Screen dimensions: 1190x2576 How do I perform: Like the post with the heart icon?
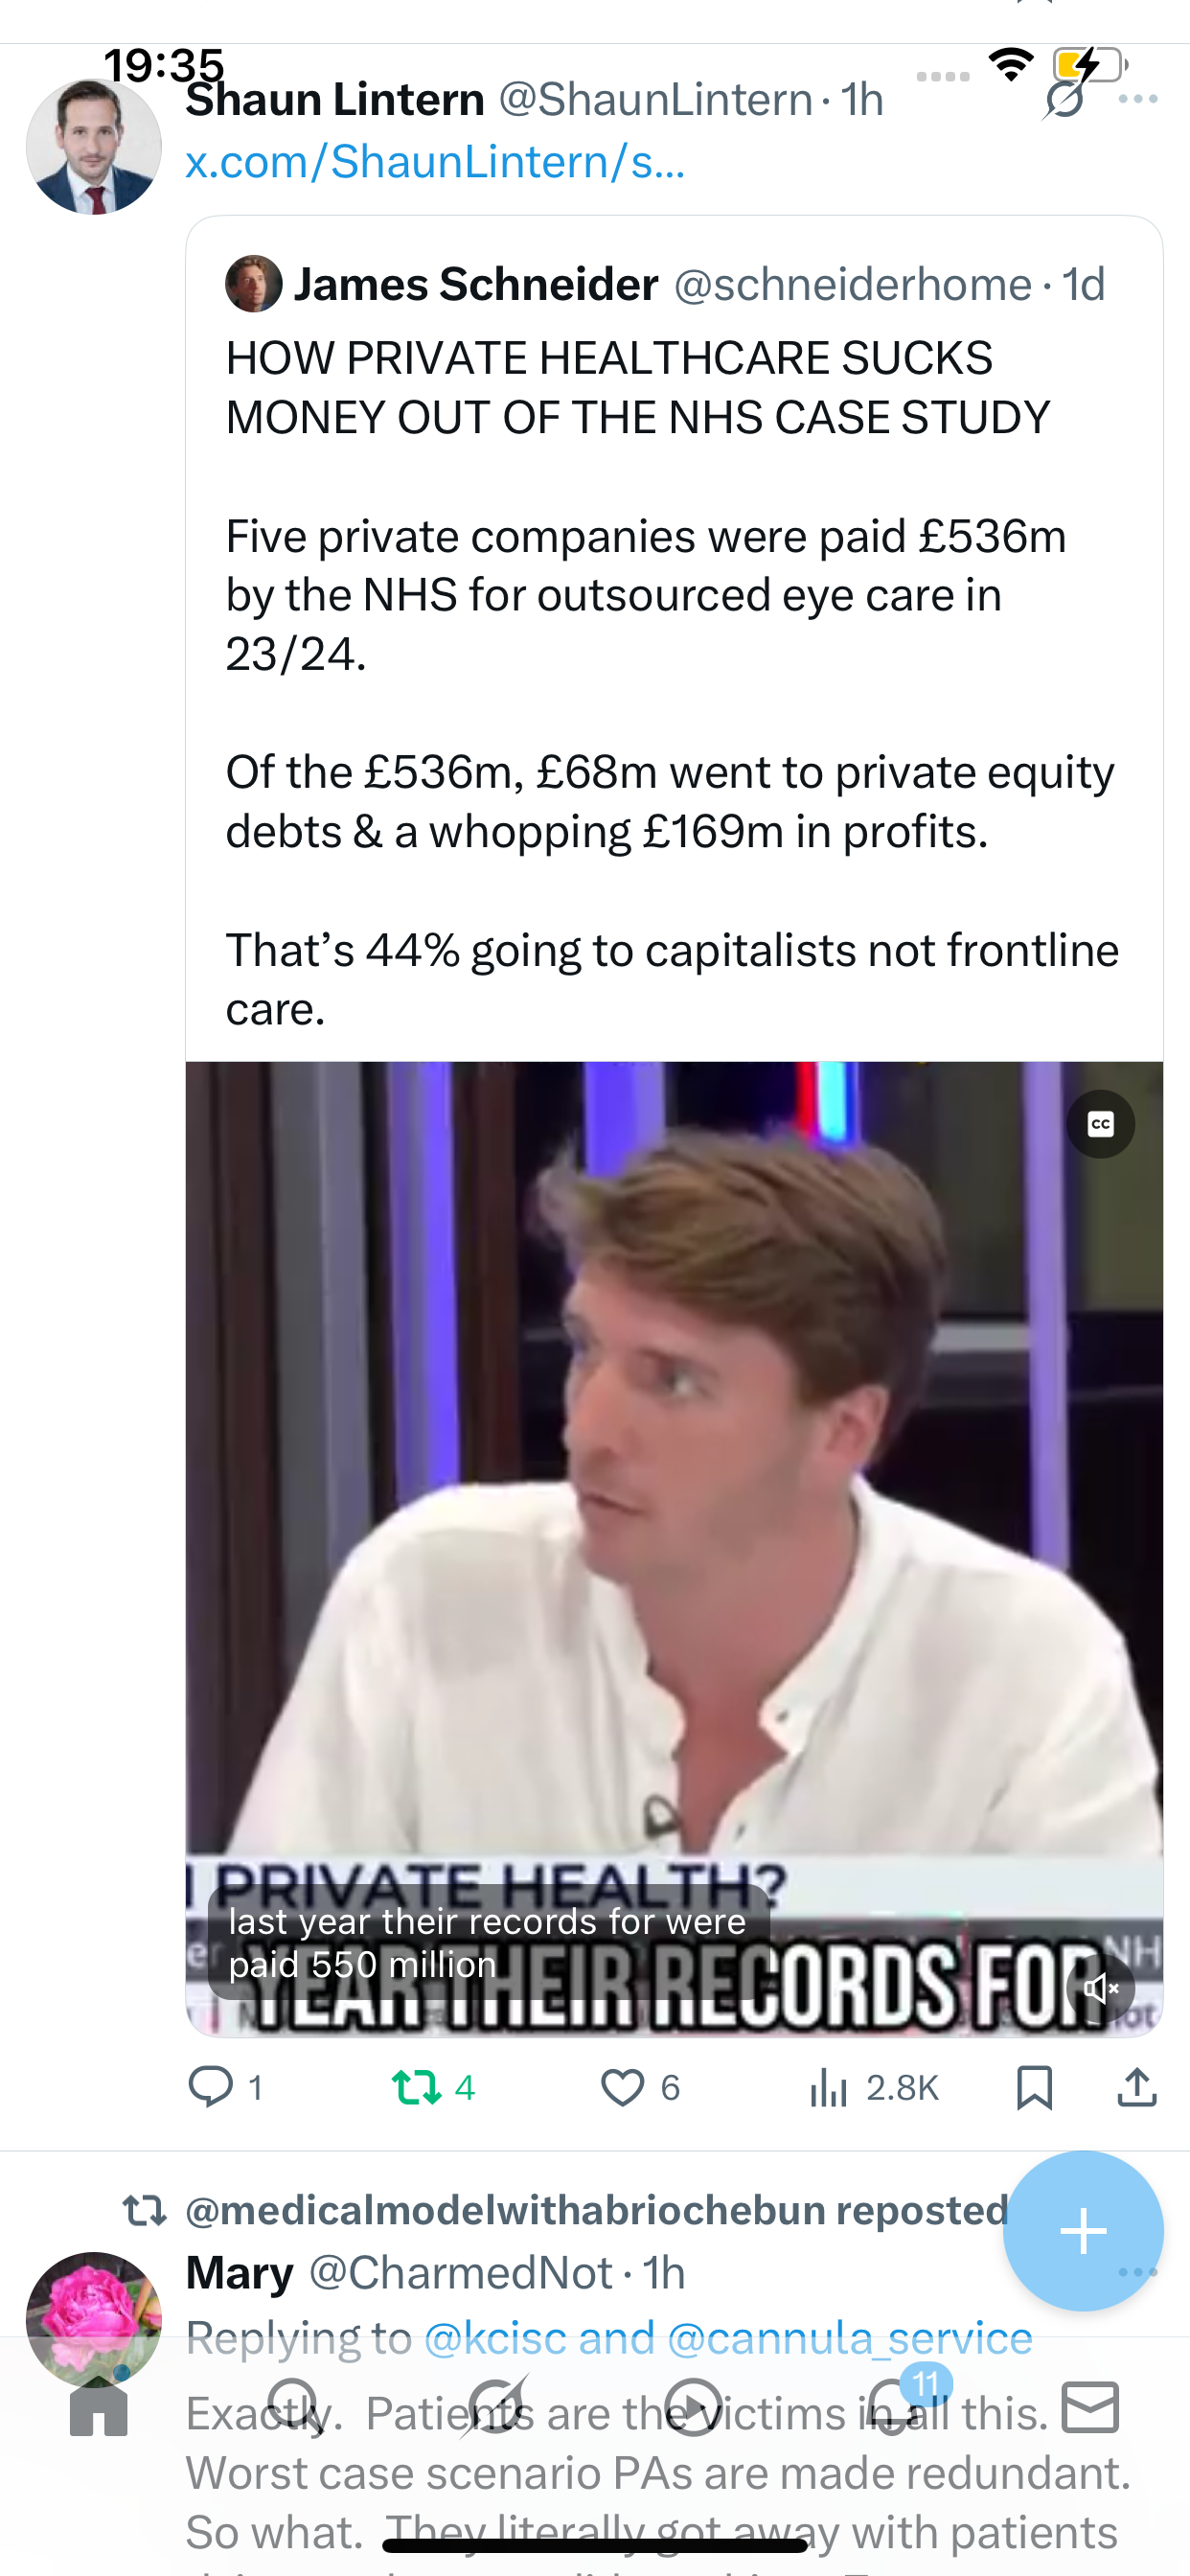pos(622,2087)
